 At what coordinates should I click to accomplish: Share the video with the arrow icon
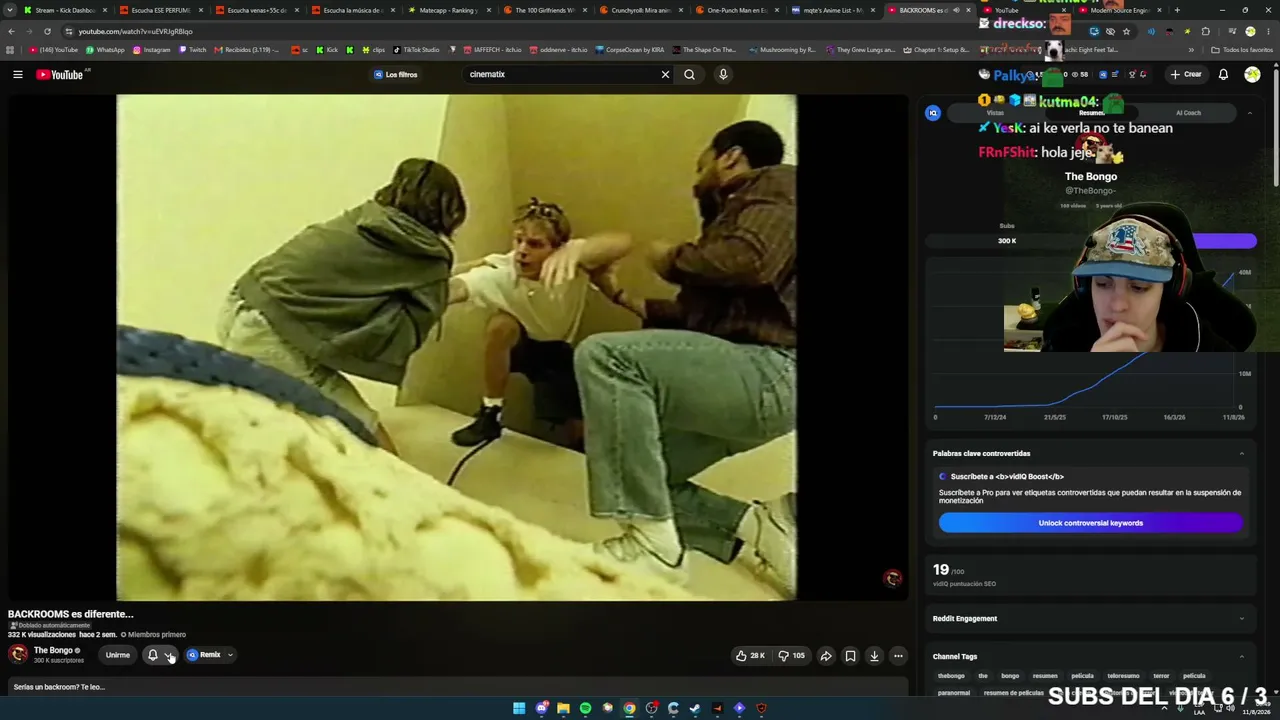[x=826, y=656]
